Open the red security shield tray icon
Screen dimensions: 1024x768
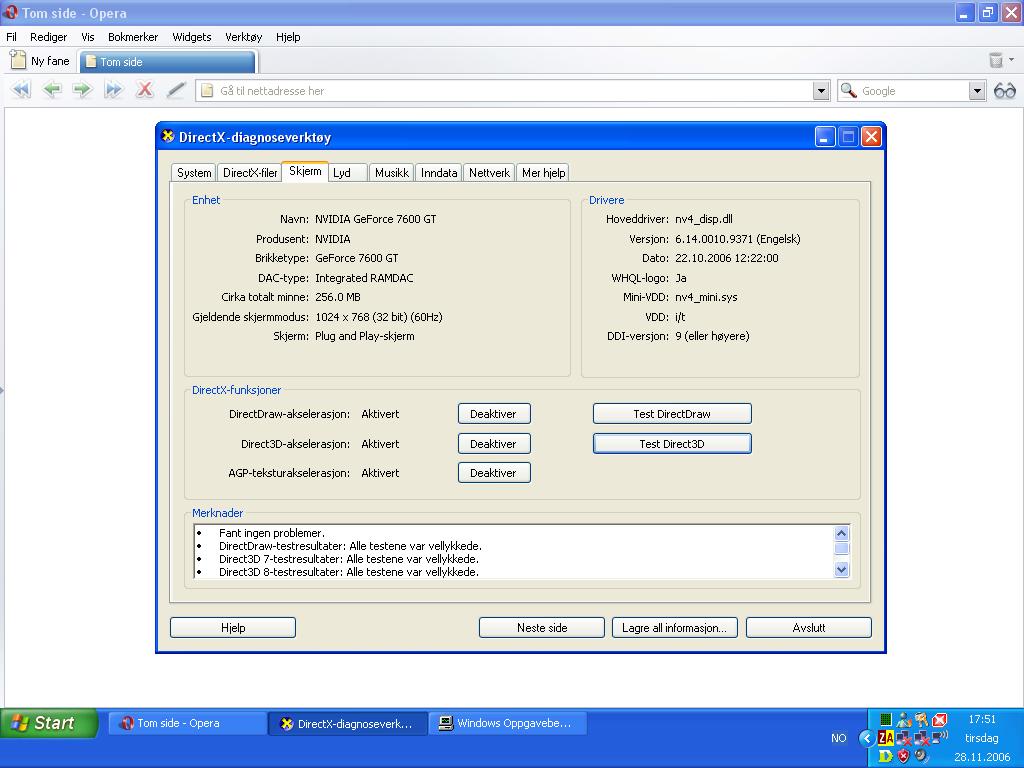[903, 756]
